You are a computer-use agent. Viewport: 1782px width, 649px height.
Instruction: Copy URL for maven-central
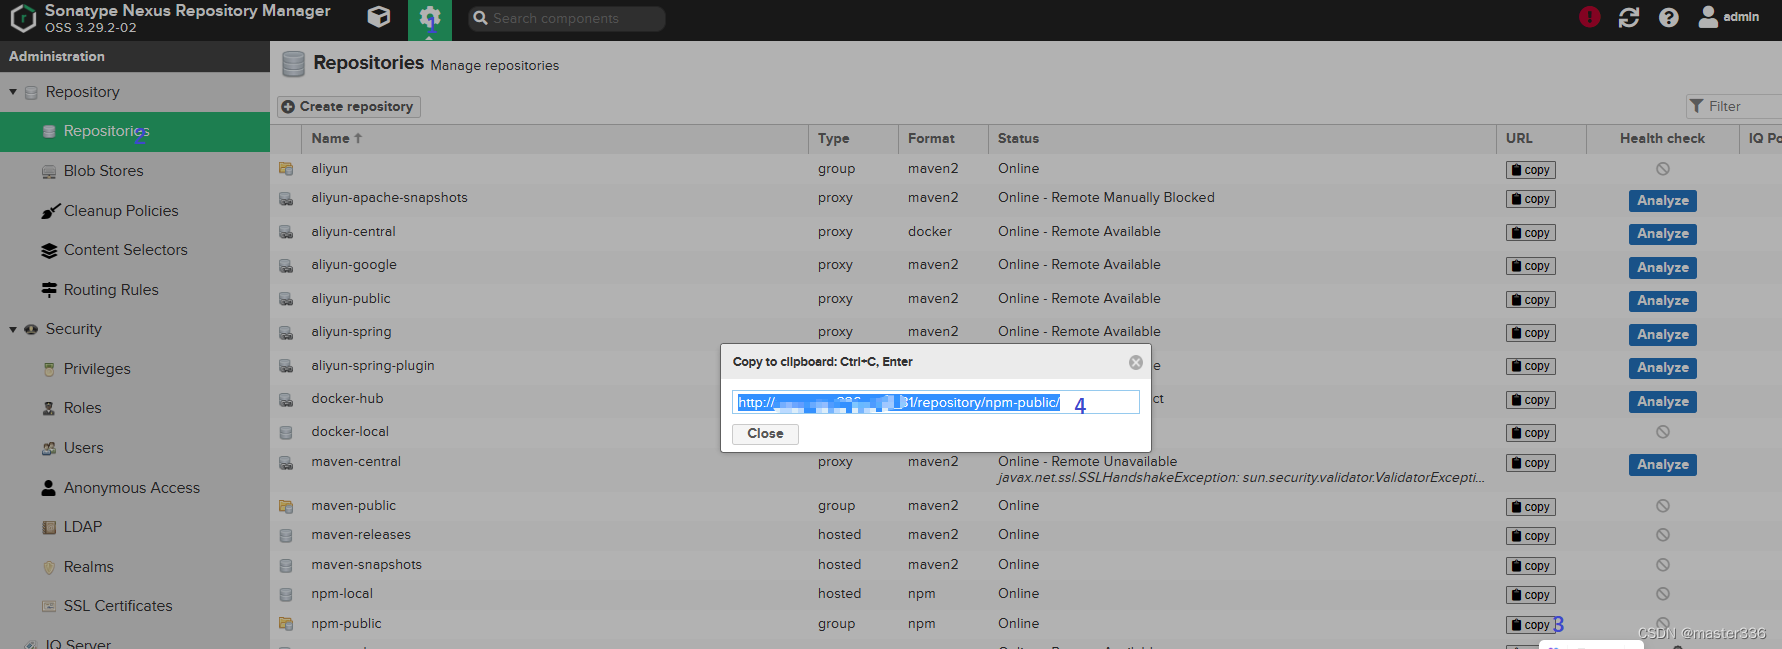pyautogui.click(x=1530, y=463)
